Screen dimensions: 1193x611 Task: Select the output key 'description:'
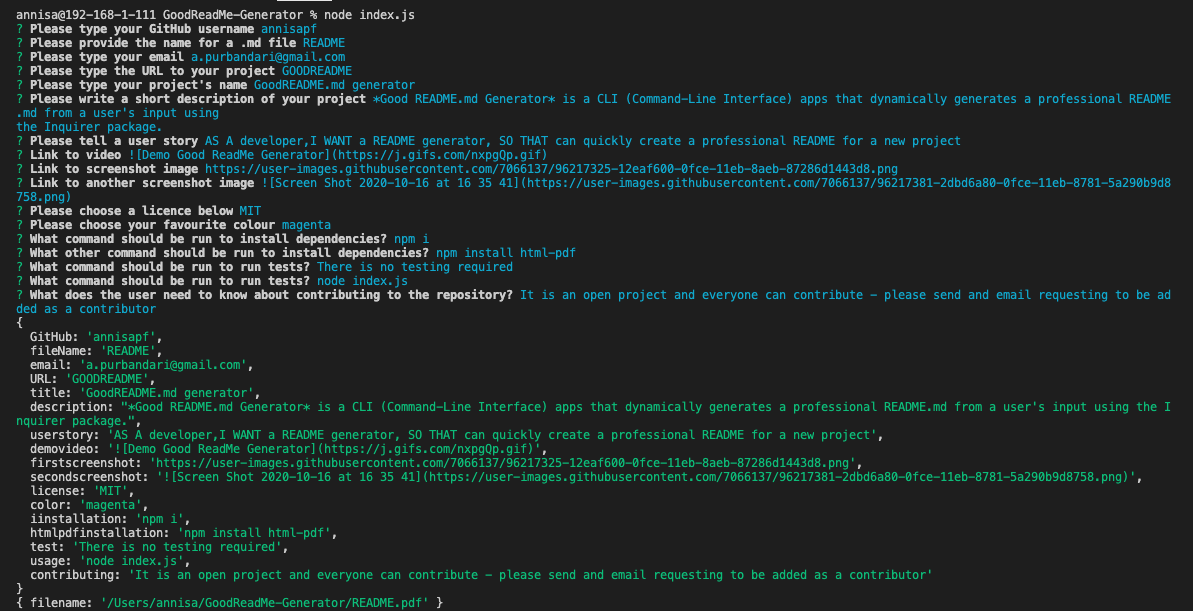tap(72, 407)
